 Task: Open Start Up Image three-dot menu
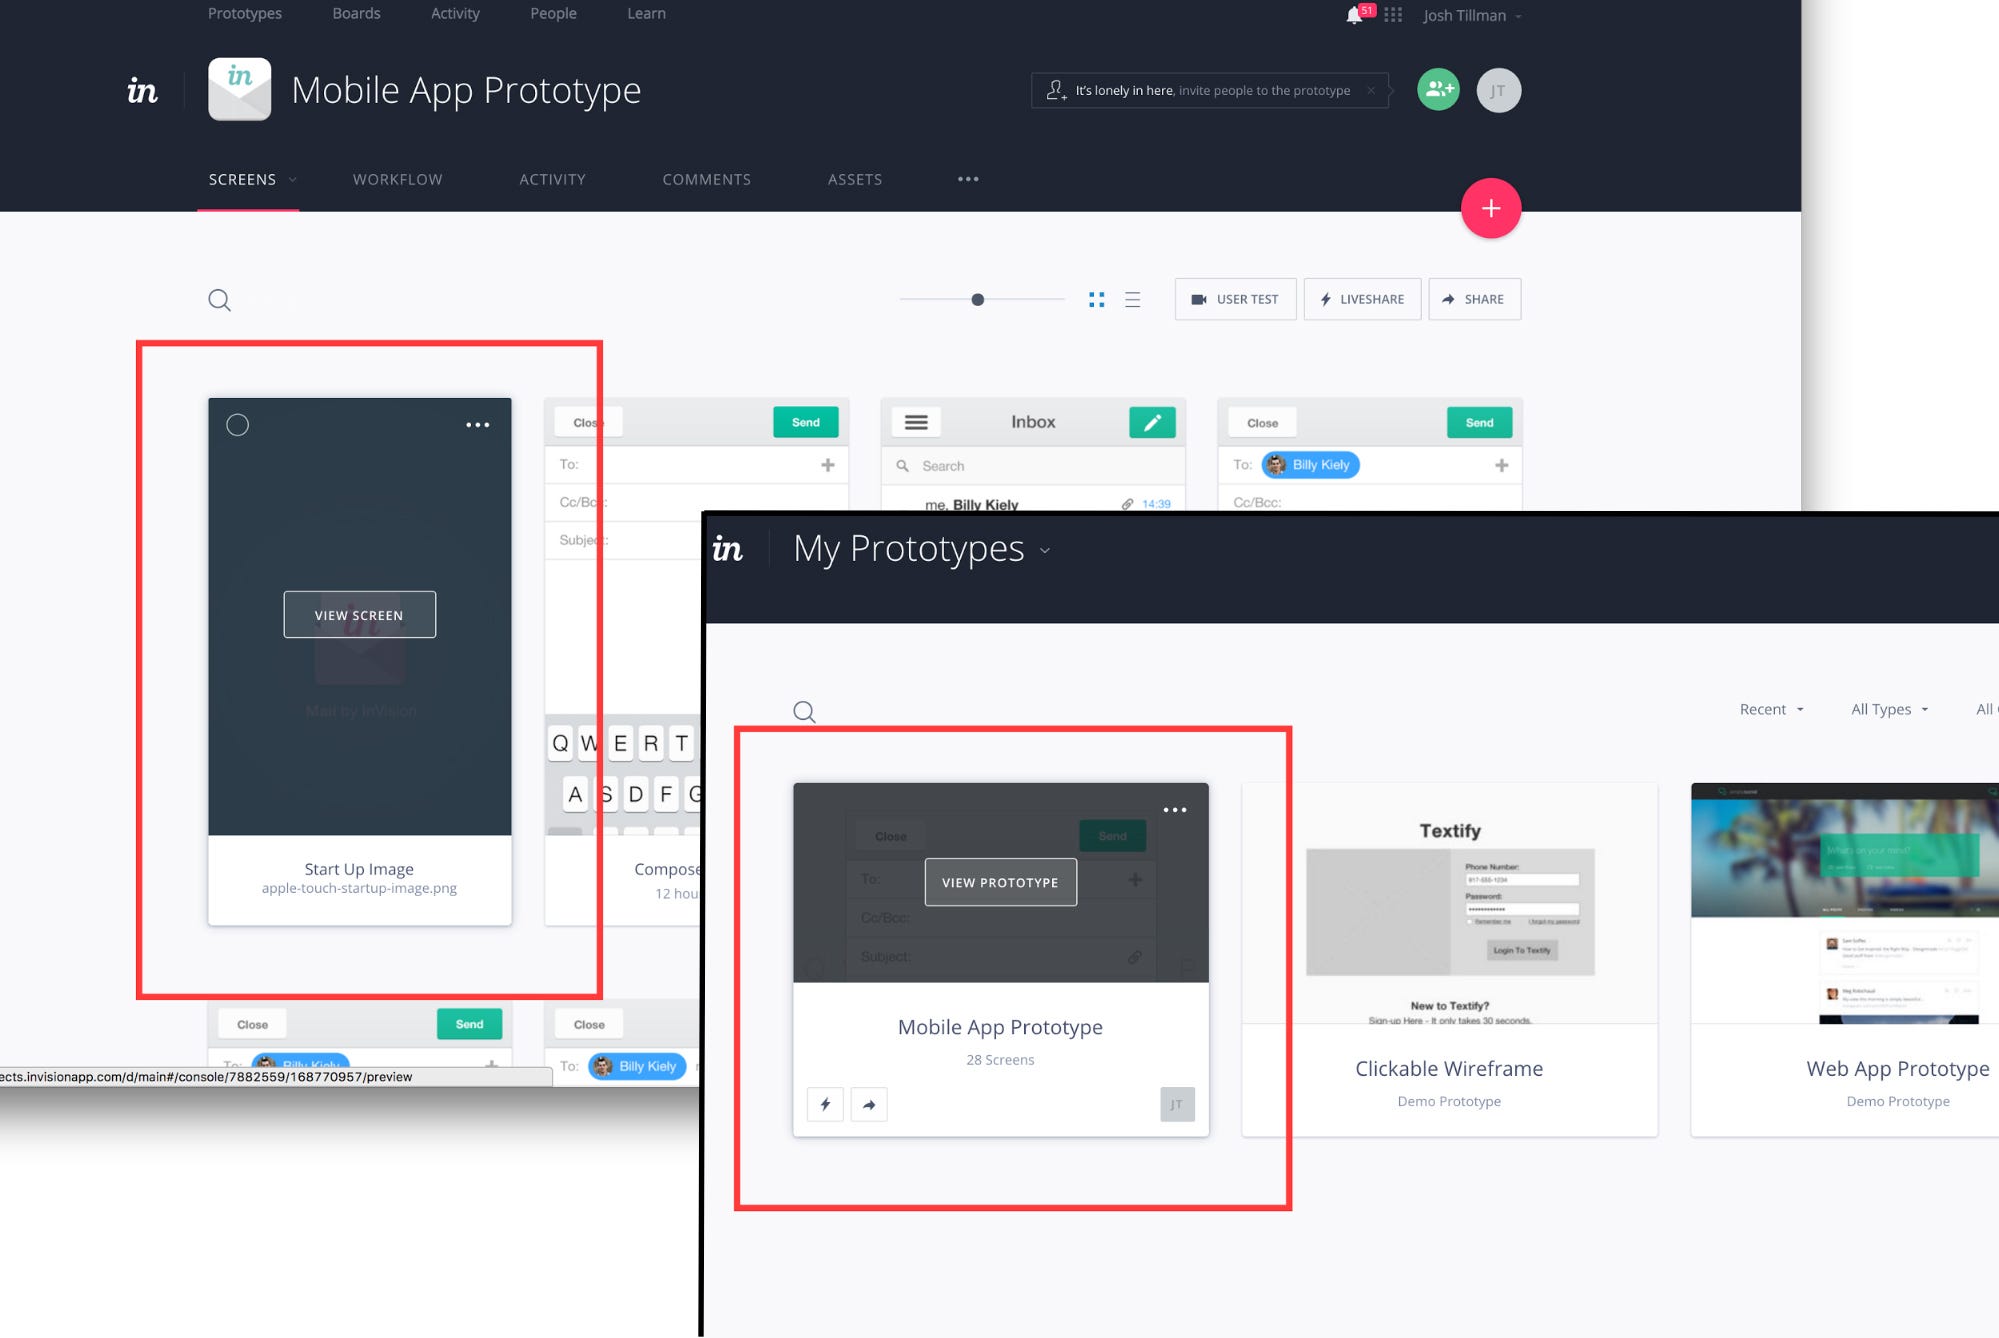click(478, 425)
